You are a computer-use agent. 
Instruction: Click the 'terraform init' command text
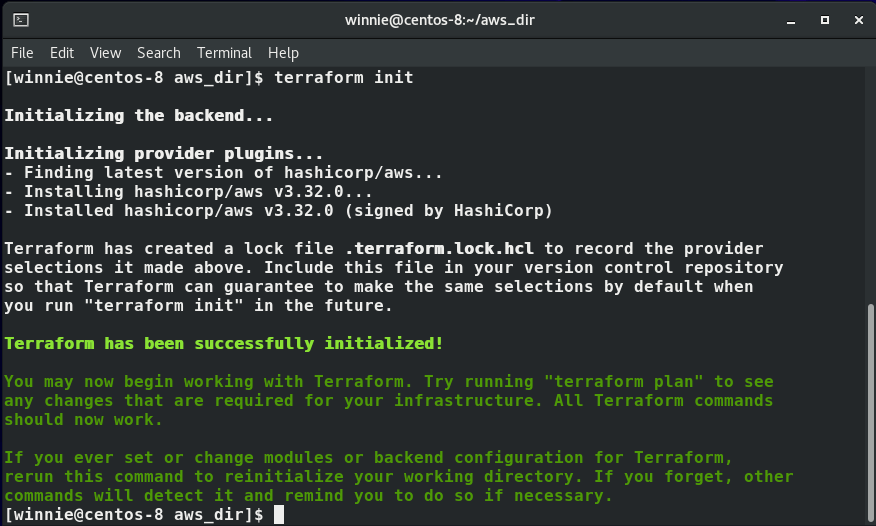click(344, 78)
